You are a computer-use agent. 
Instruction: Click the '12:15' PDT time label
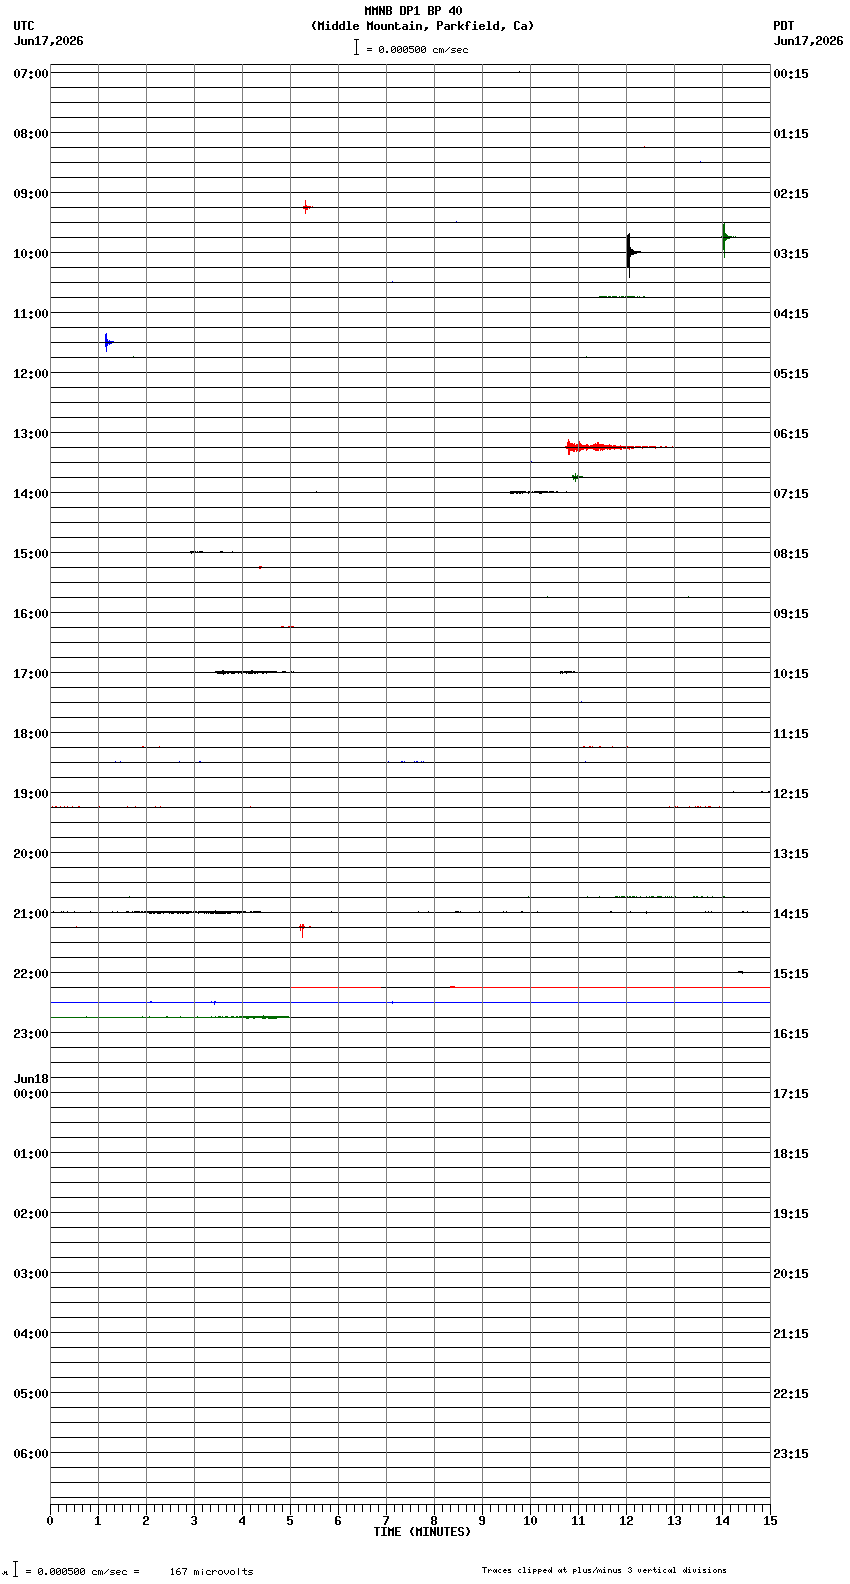coord(791,794)
